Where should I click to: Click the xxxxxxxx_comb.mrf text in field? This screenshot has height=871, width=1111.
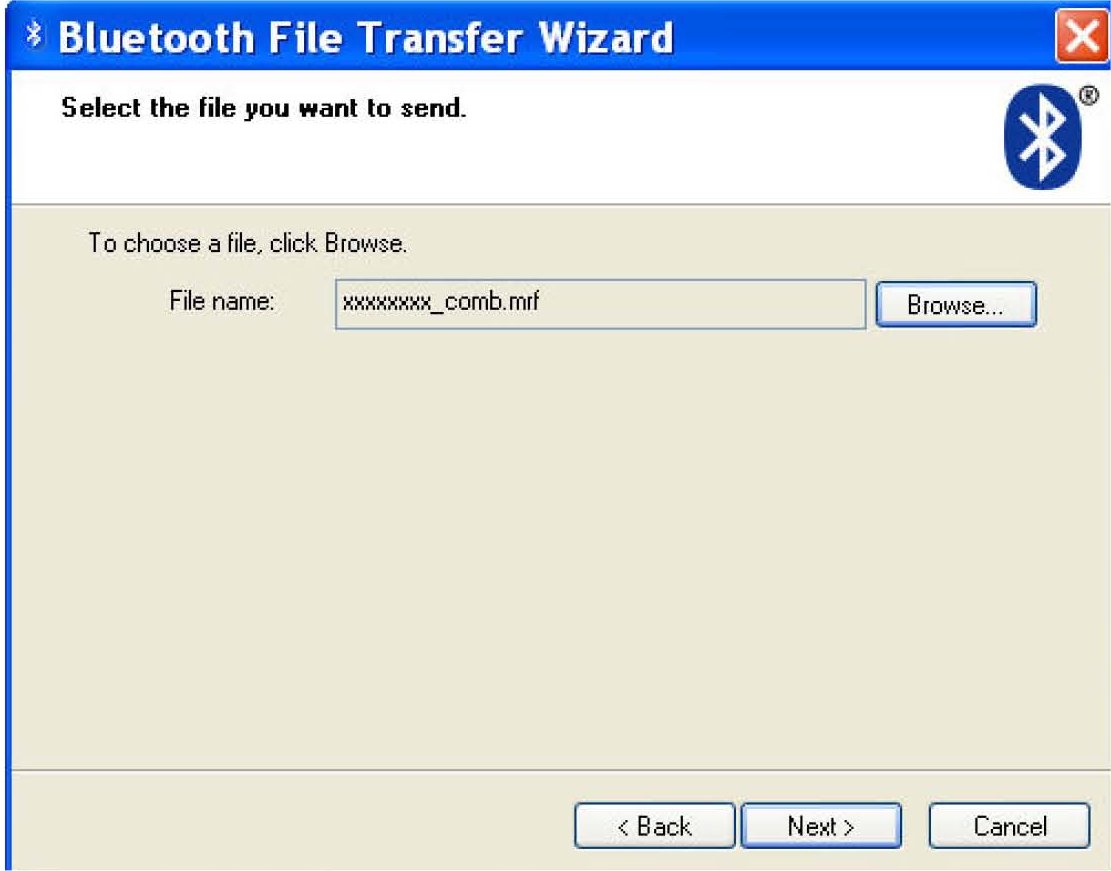[x=440, y=302]
